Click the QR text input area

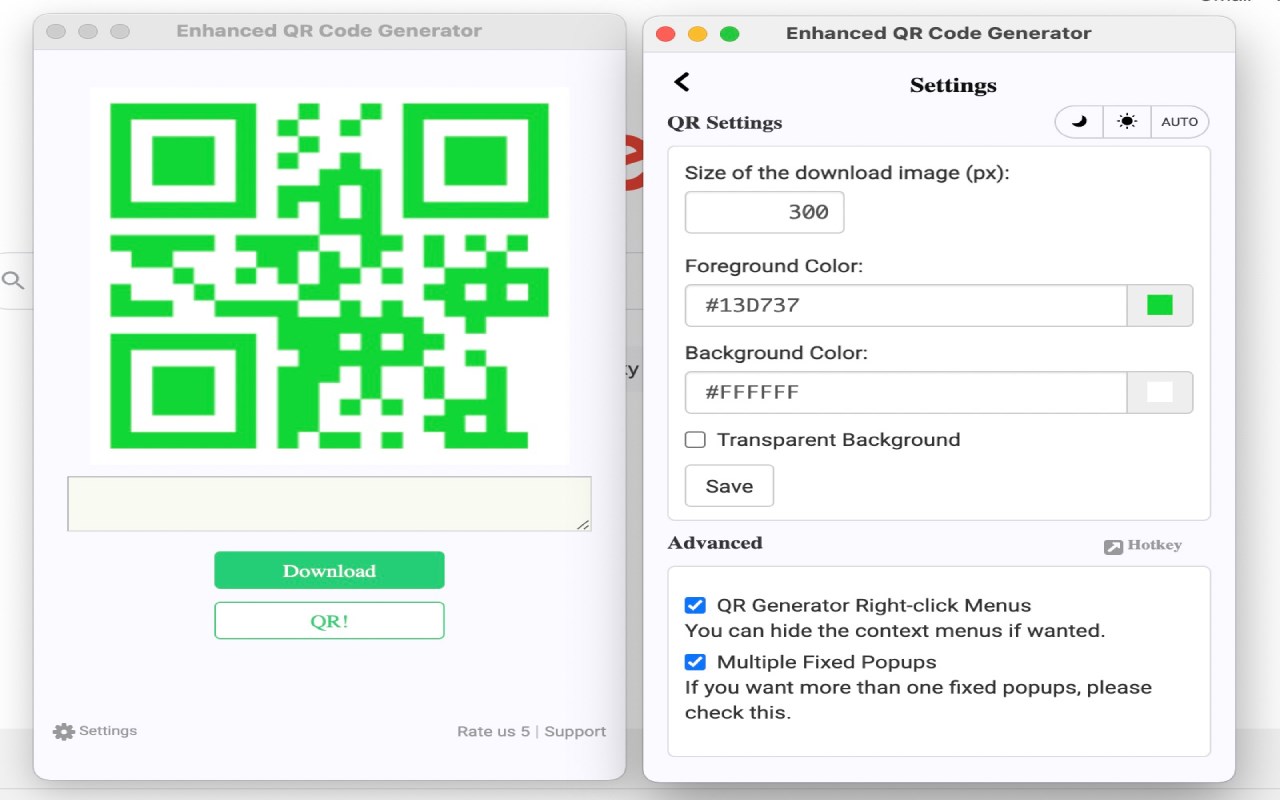pyautogui.click(x=329, y=503)
